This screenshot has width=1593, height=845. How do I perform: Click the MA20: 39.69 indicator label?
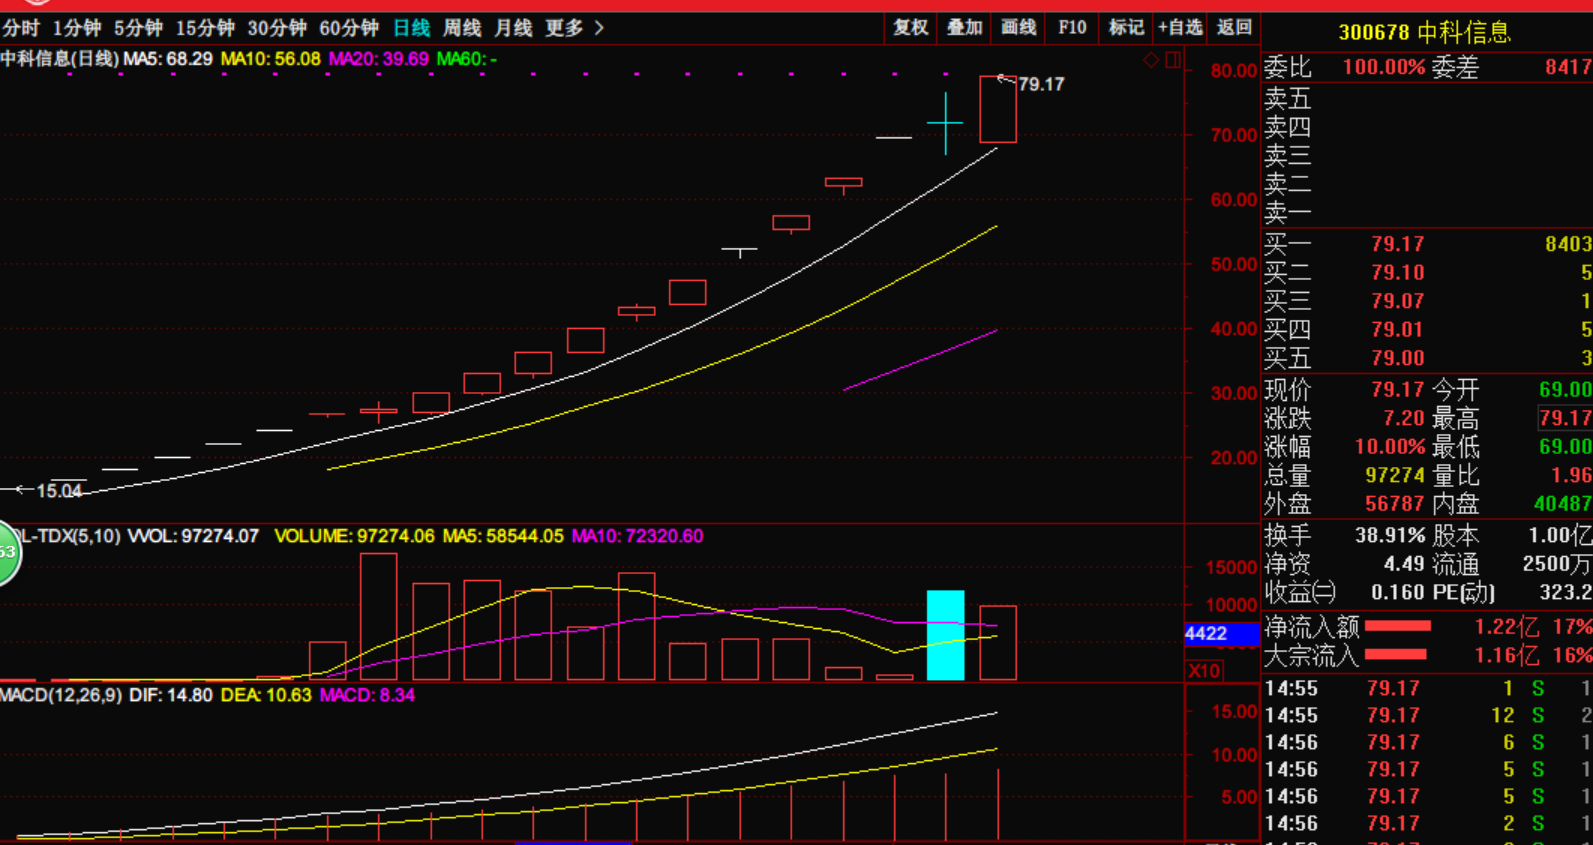pyautogui.click(x=379, y=59)
